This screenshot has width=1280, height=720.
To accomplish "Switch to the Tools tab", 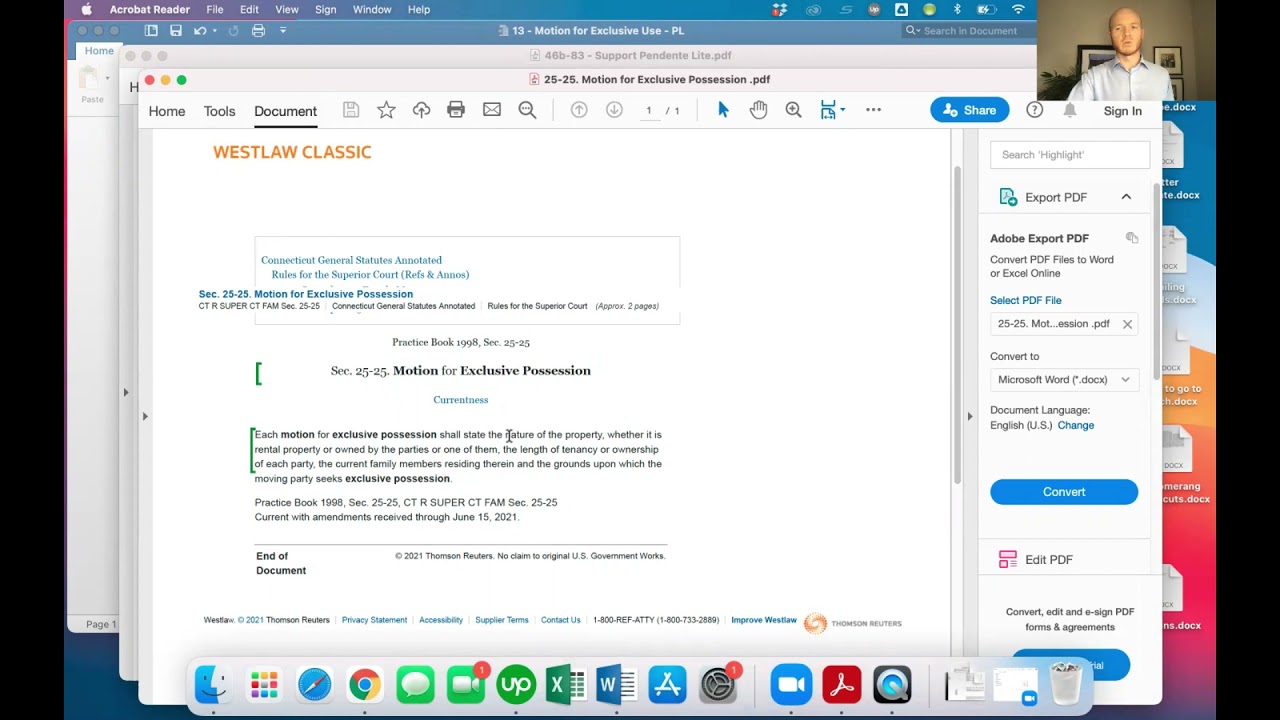I will (220, 111).
